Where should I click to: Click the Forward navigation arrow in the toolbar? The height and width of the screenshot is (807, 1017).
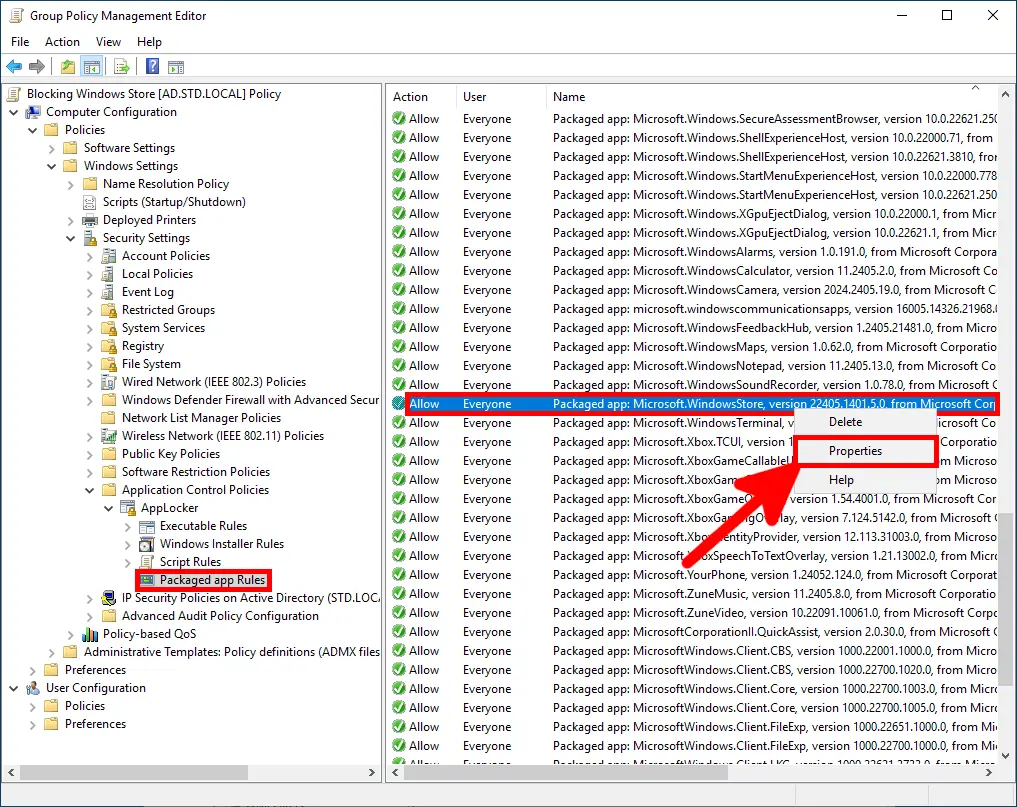38,66
